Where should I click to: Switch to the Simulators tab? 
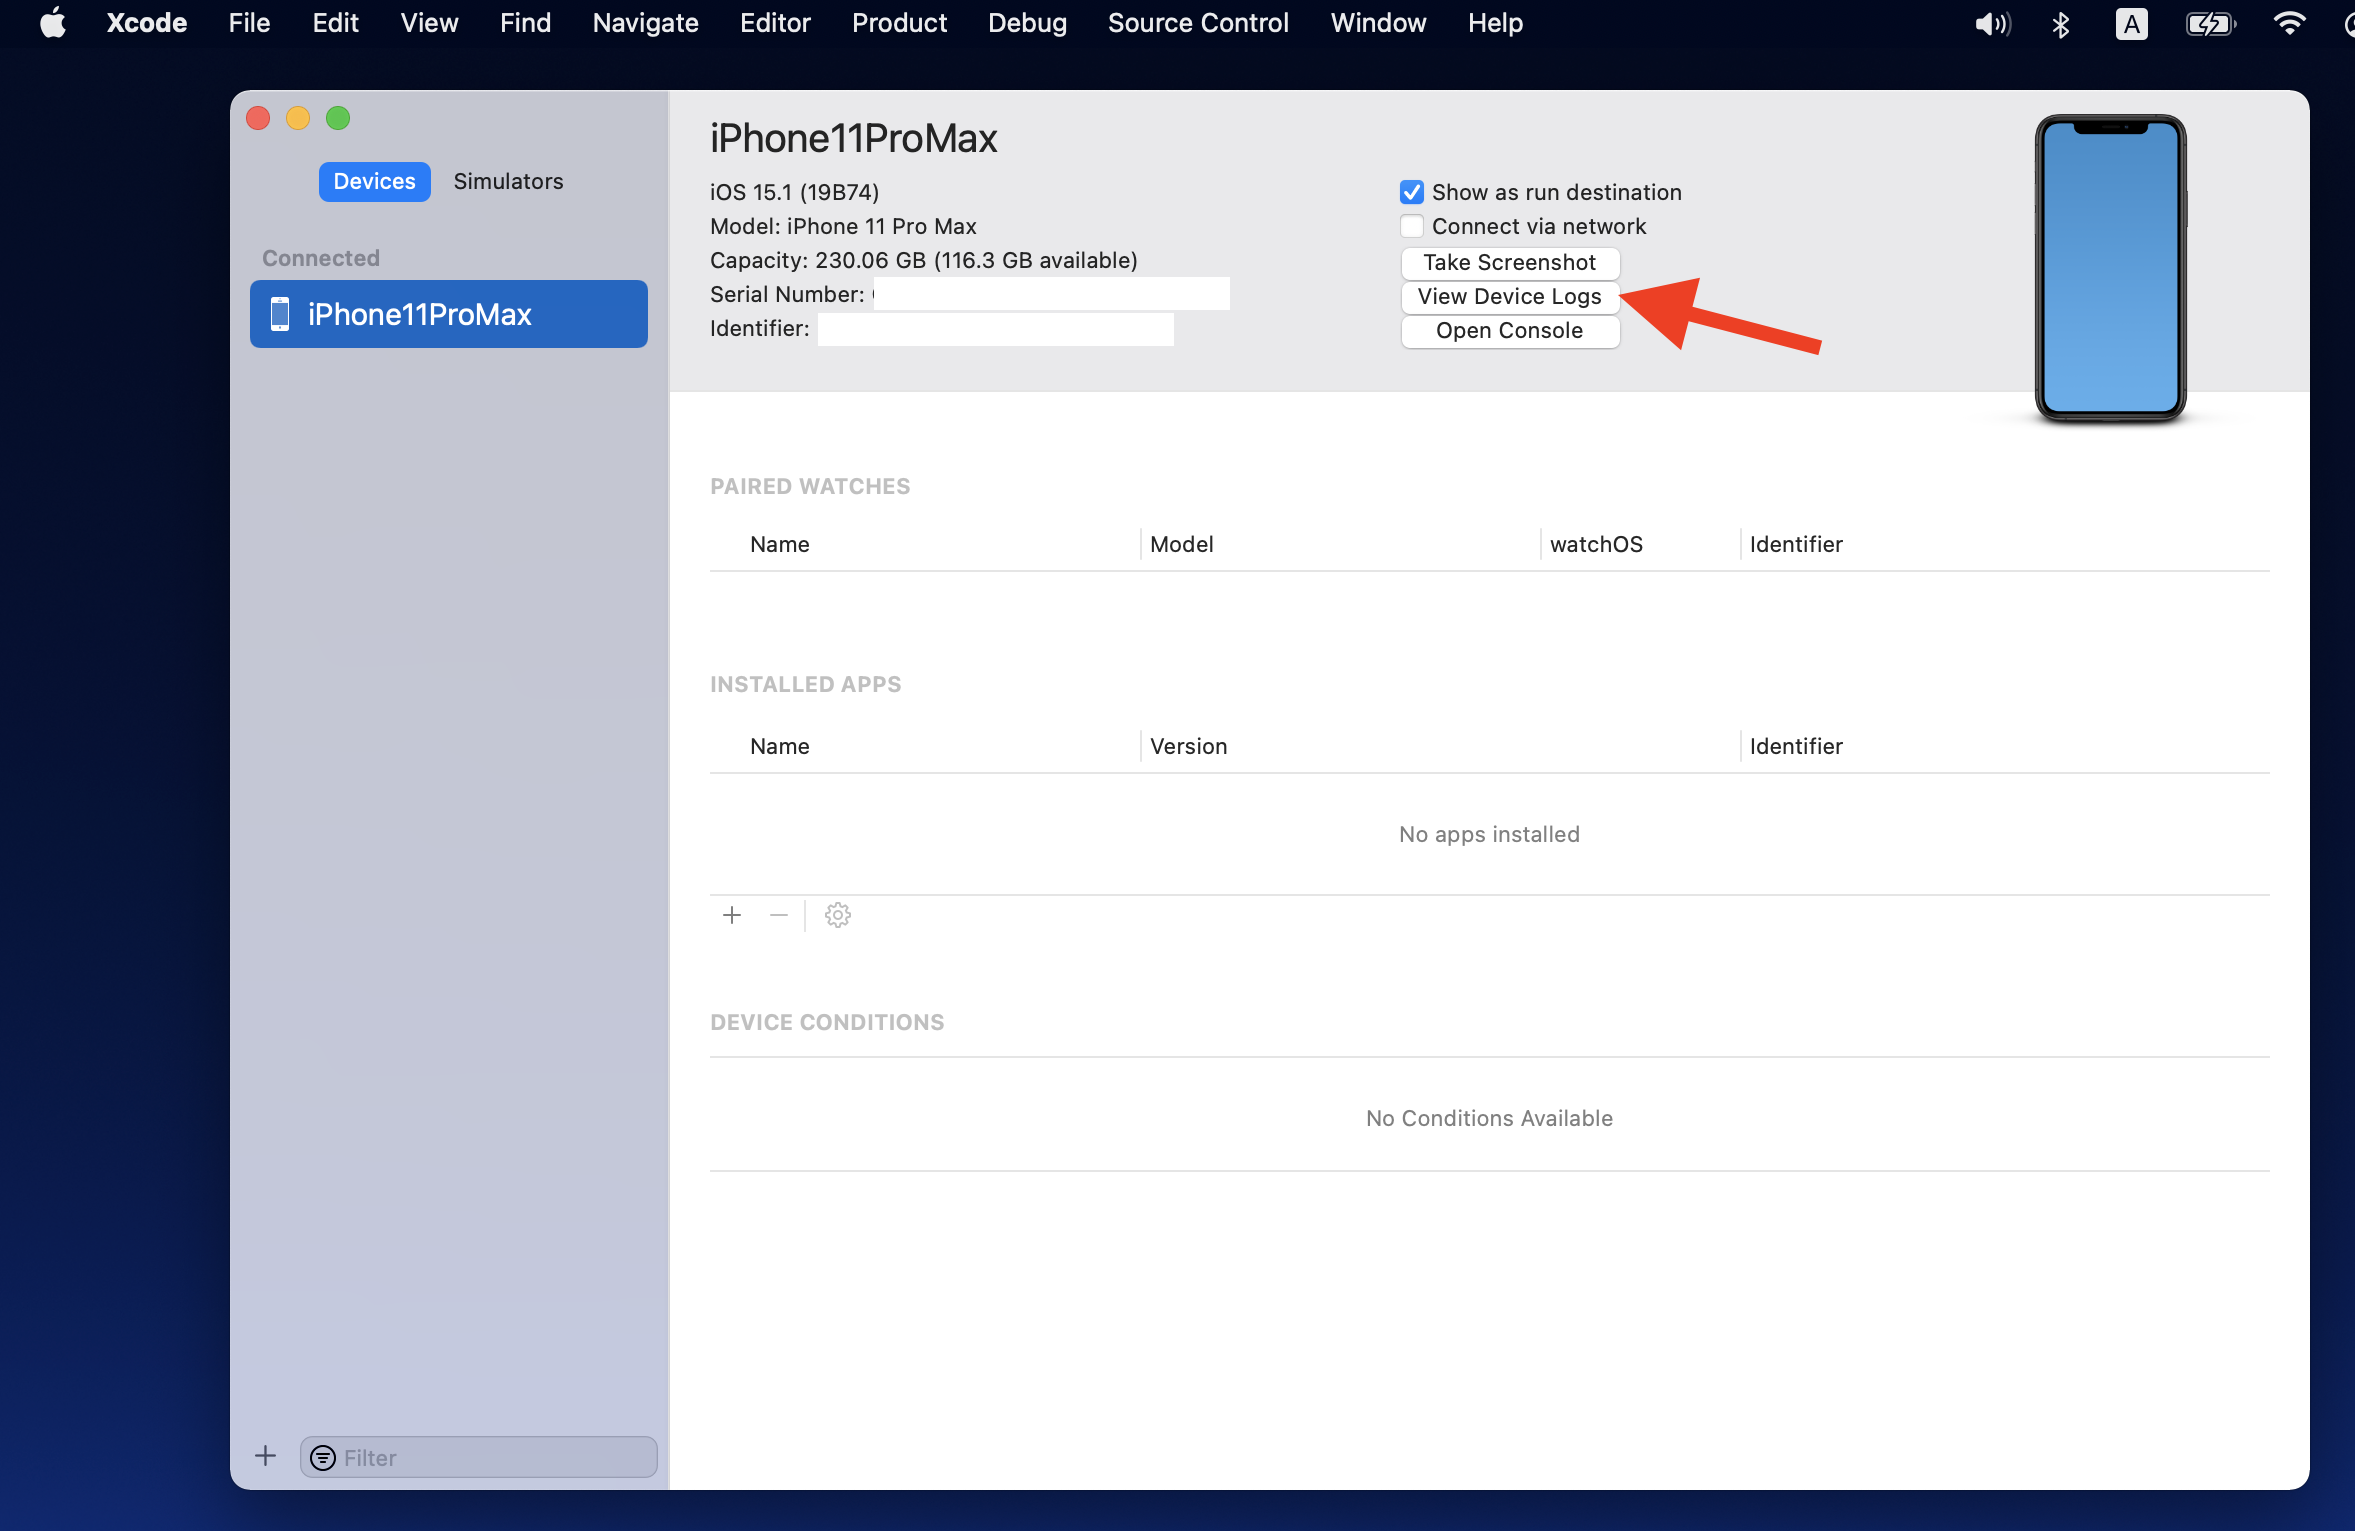click(508, 181)
